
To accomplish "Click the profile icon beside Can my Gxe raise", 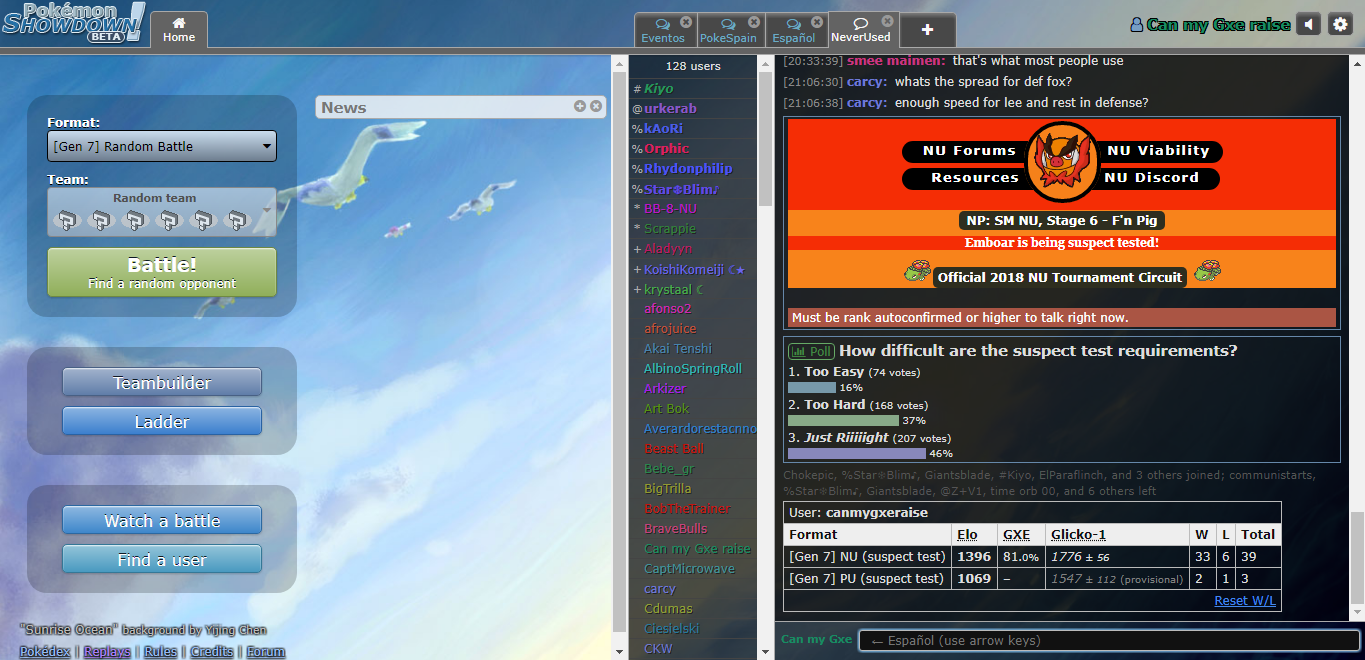I will (1136, 25).
